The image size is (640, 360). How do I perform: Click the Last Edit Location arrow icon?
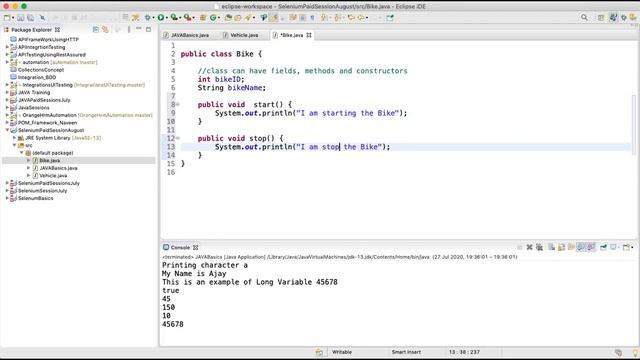tap(351, 18)
